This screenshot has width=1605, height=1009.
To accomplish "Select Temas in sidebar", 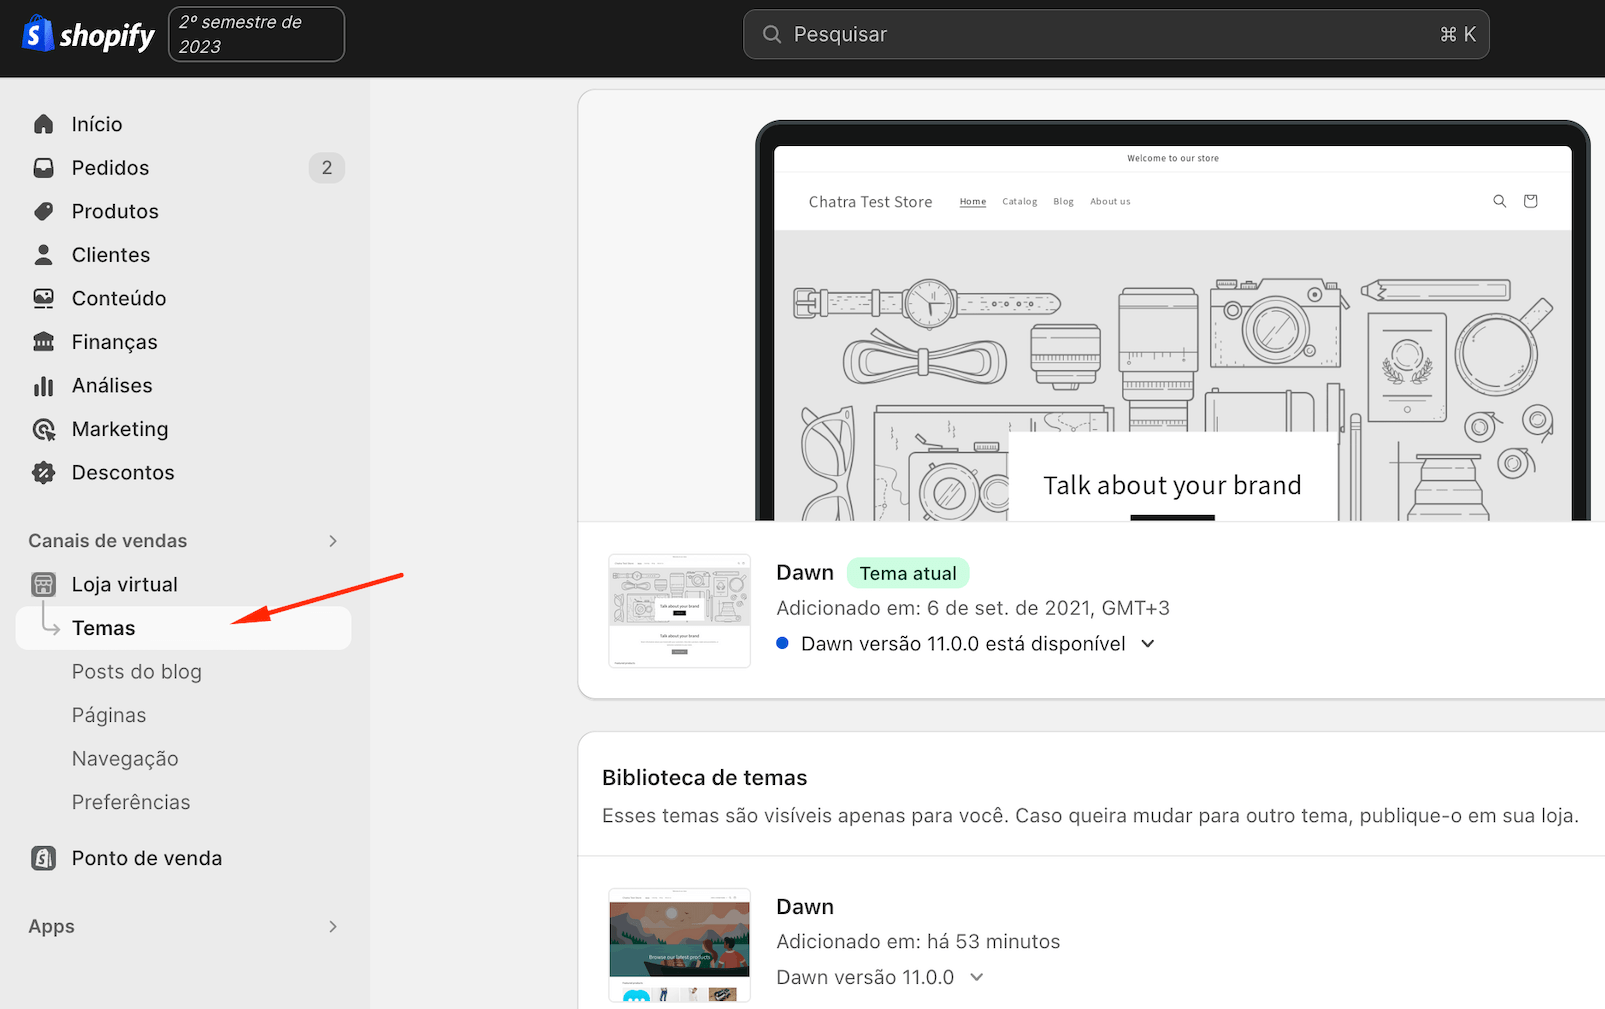I will 184,628.
